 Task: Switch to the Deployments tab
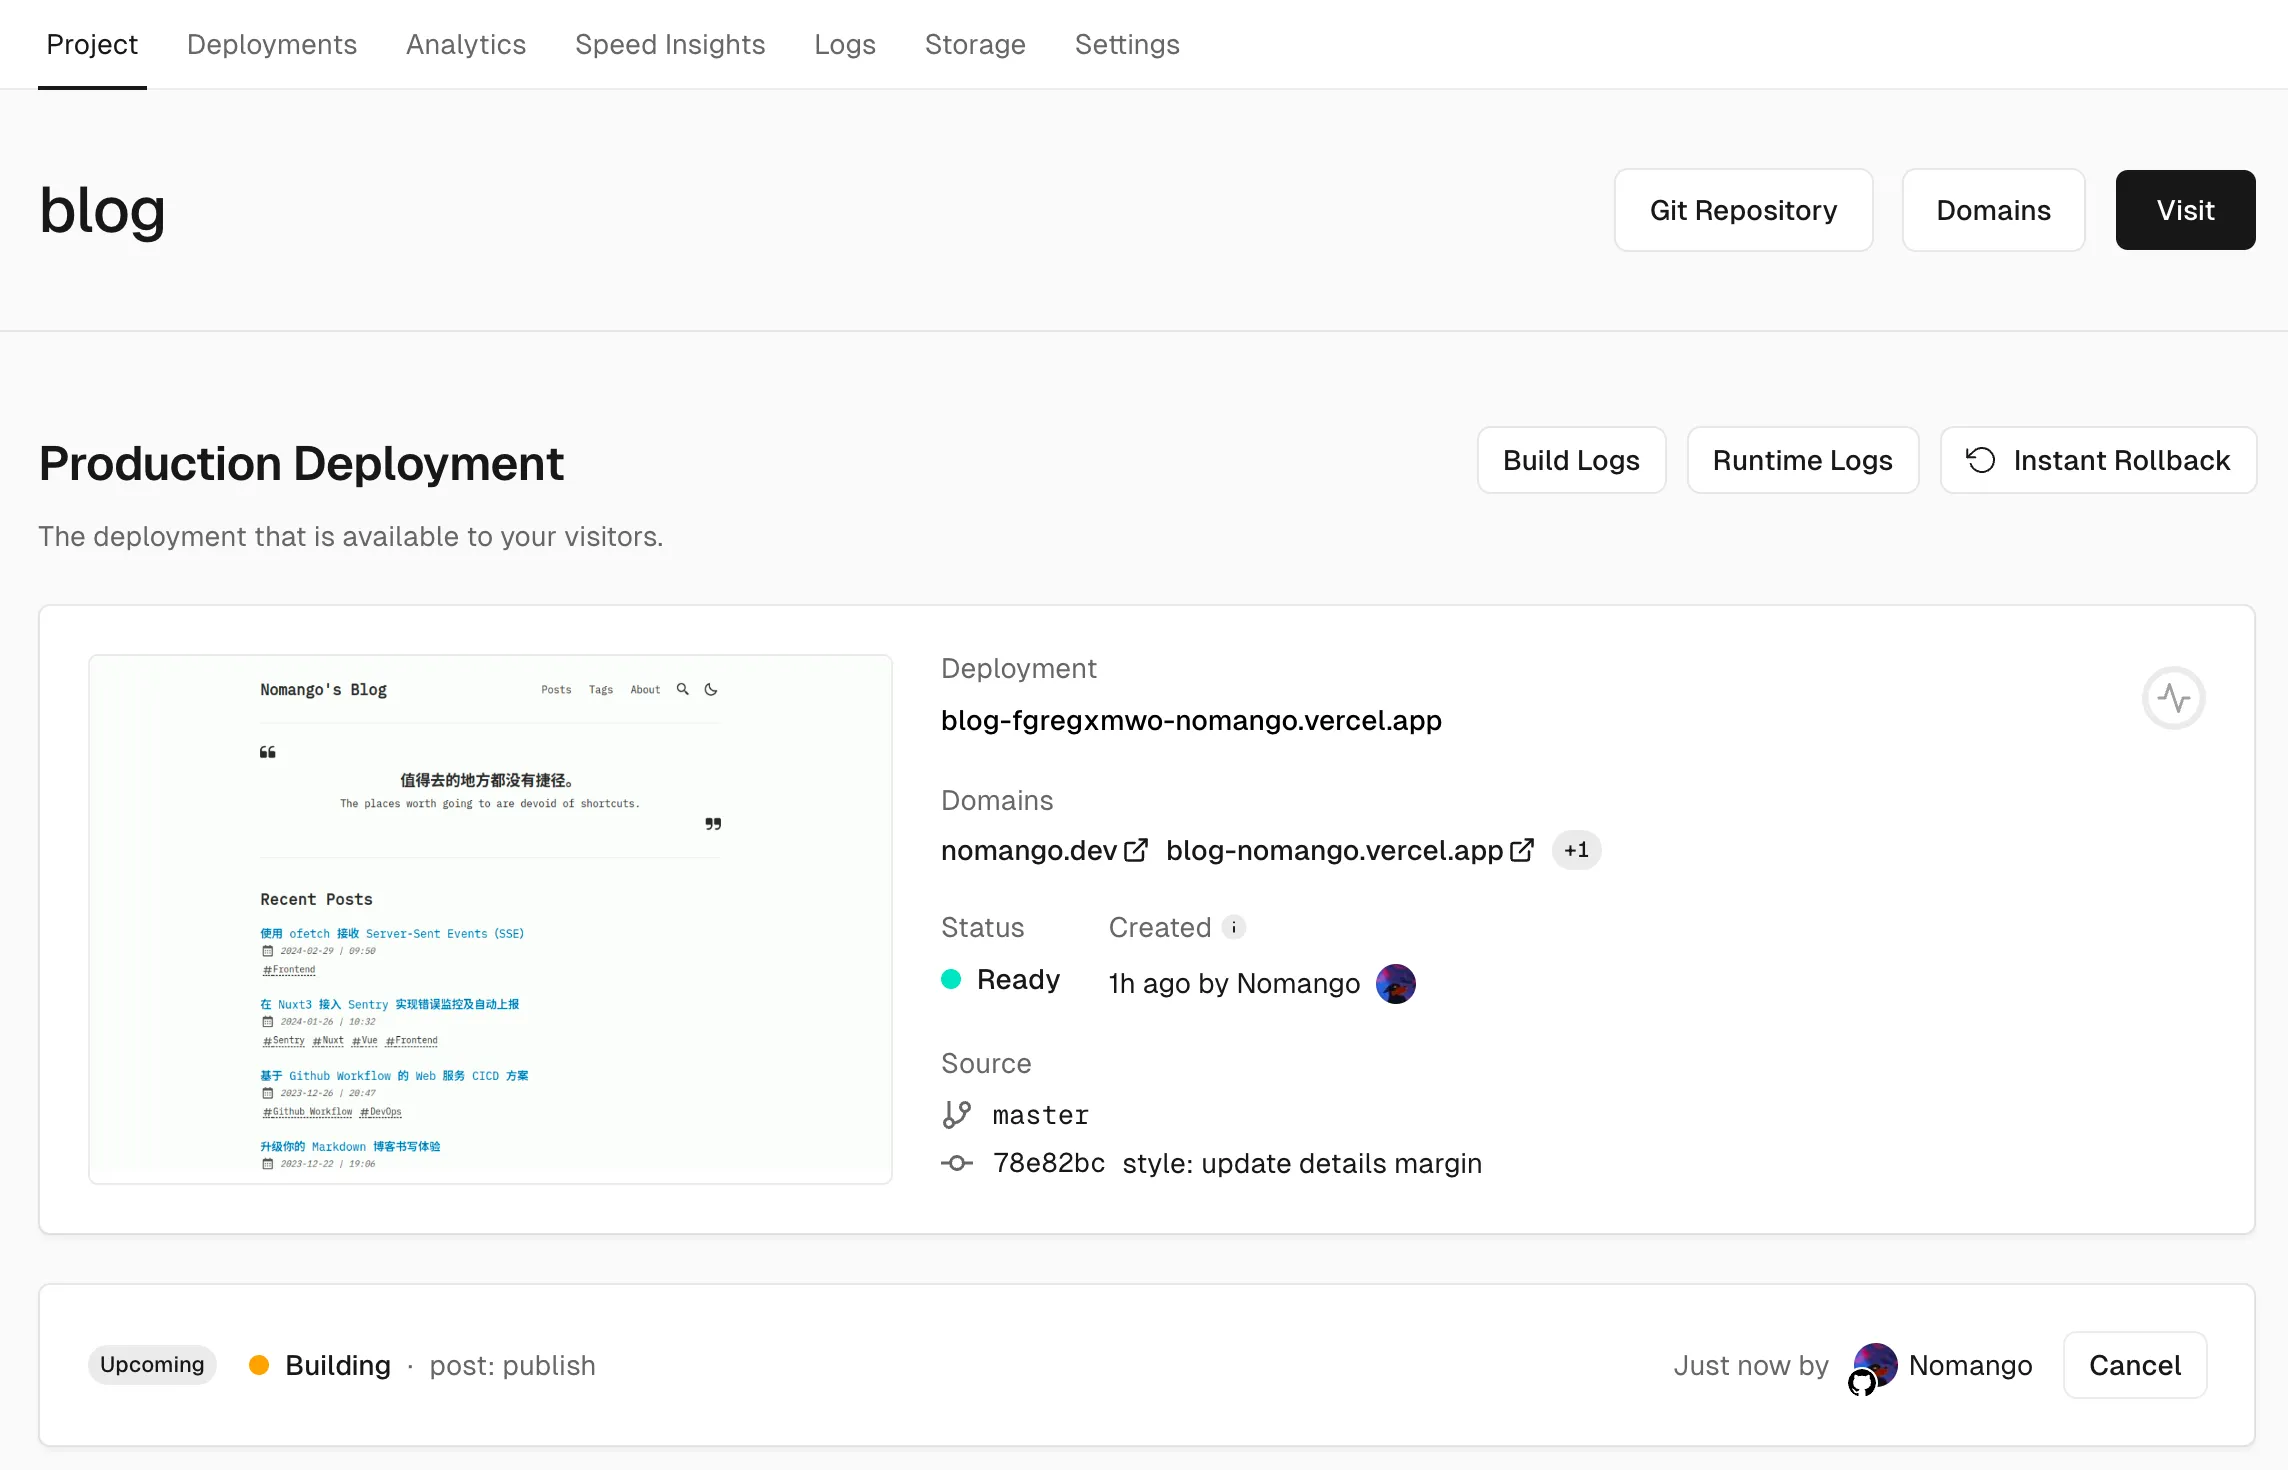point(271,44)
